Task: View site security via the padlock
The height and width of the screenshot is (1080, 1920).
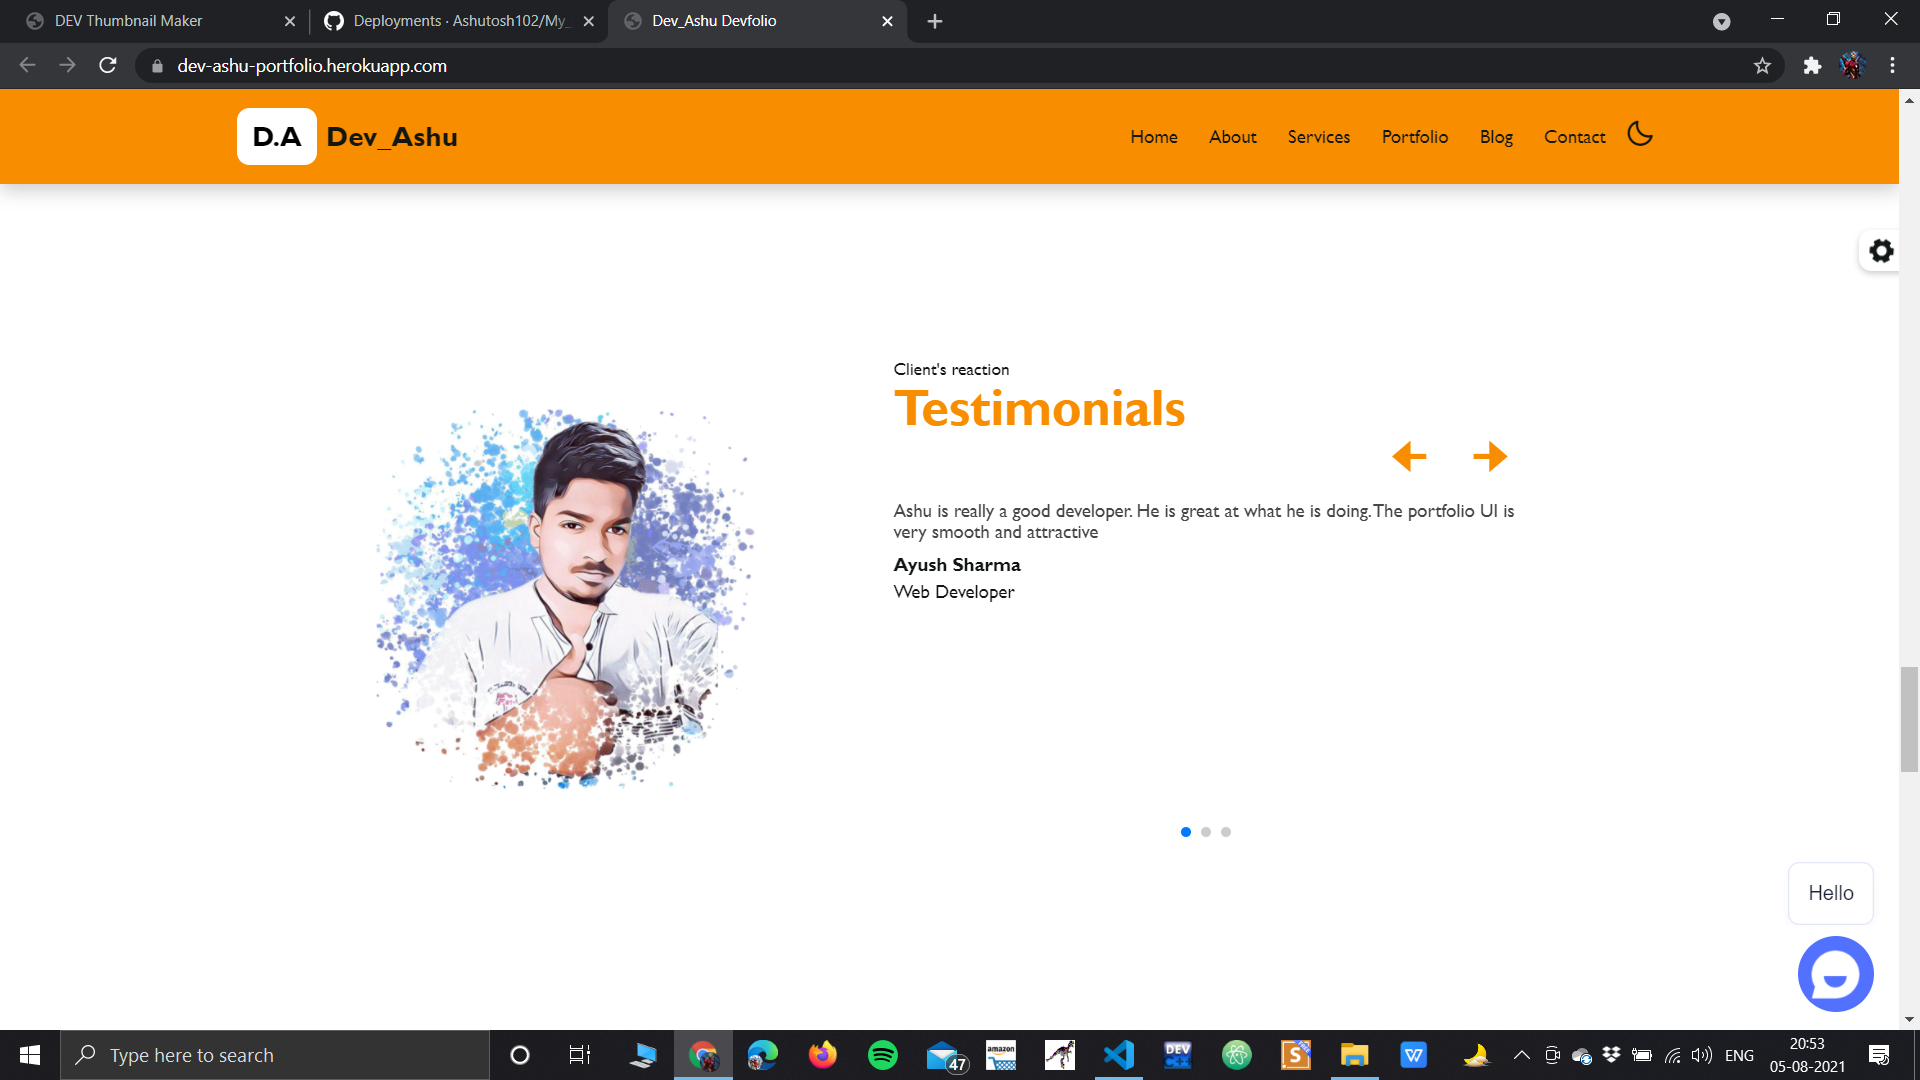Action: click(x=156, y=66)
